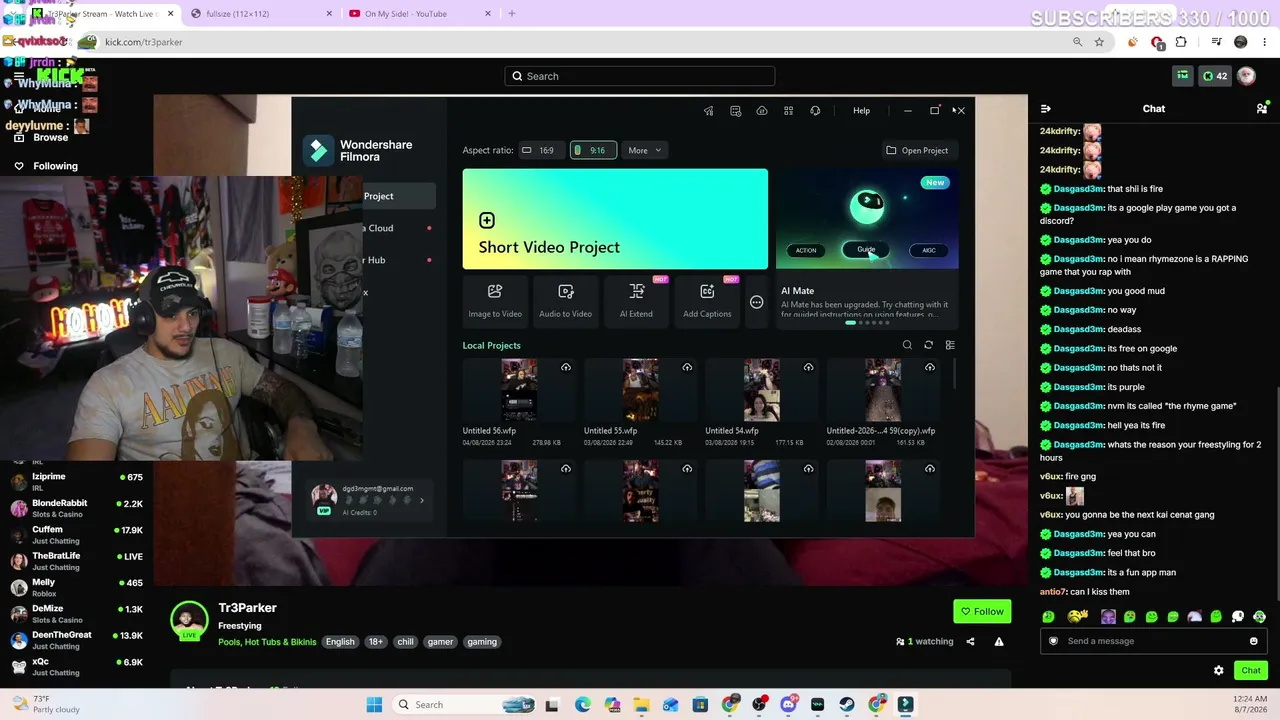Open the Untitled 55.wfp project thumbnail

pyautogui.click(x=640, y=390)
